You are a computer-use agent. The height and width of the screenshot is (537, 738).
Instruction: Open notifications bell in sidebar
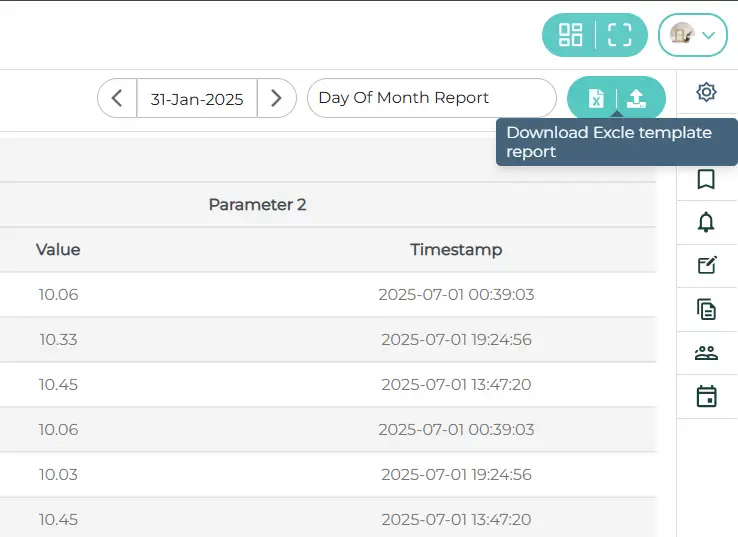[706, 222]
